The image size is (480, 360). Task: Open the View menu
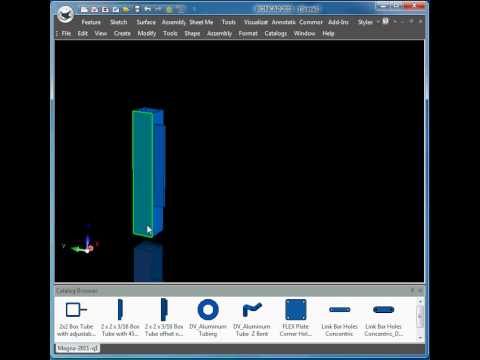coord(100,33)
